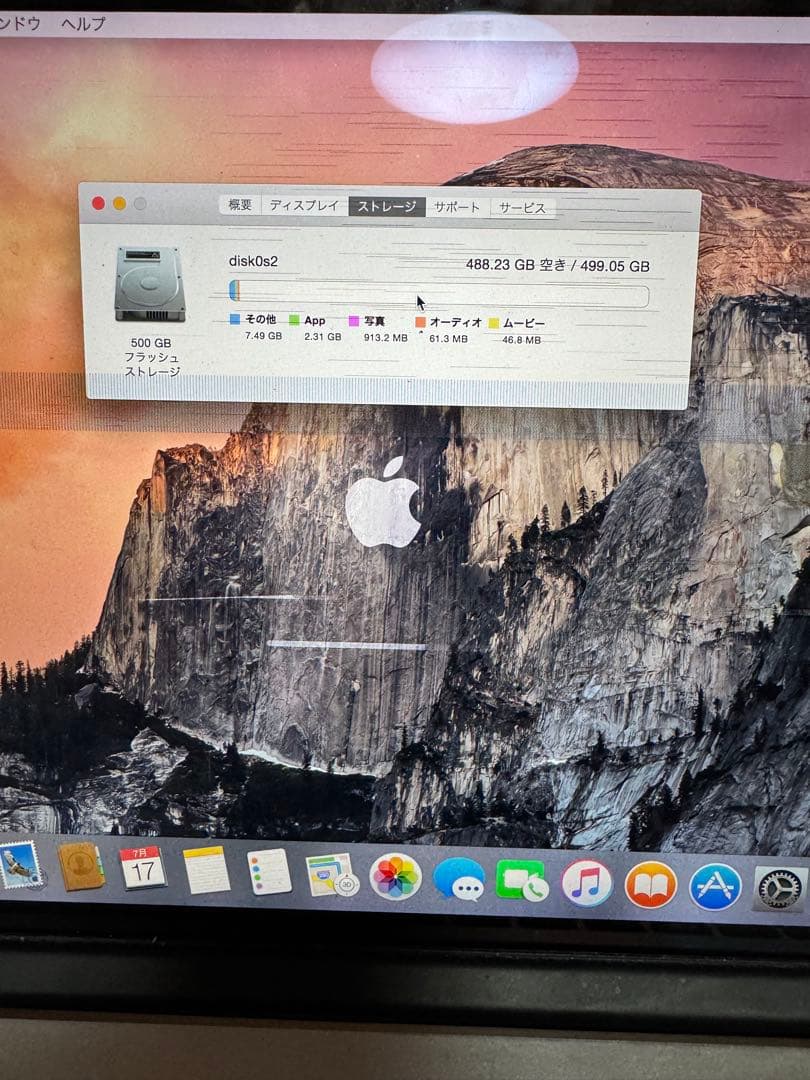The image size is (810, 1080).
Task: Click the pink 写真 legend swatch
Action: 354,321
